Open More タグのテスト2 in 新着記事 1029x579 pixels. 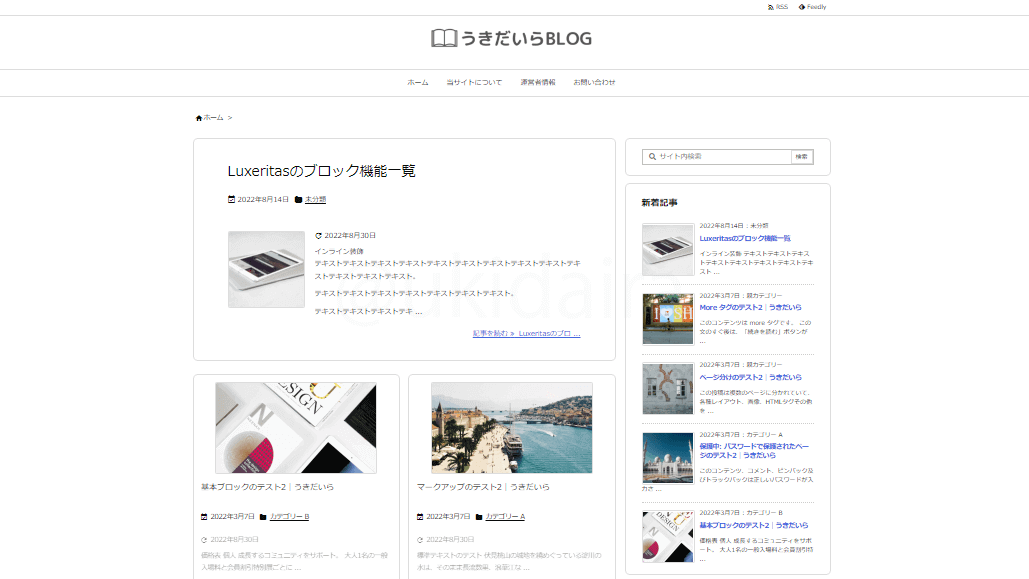click(750, 308)
